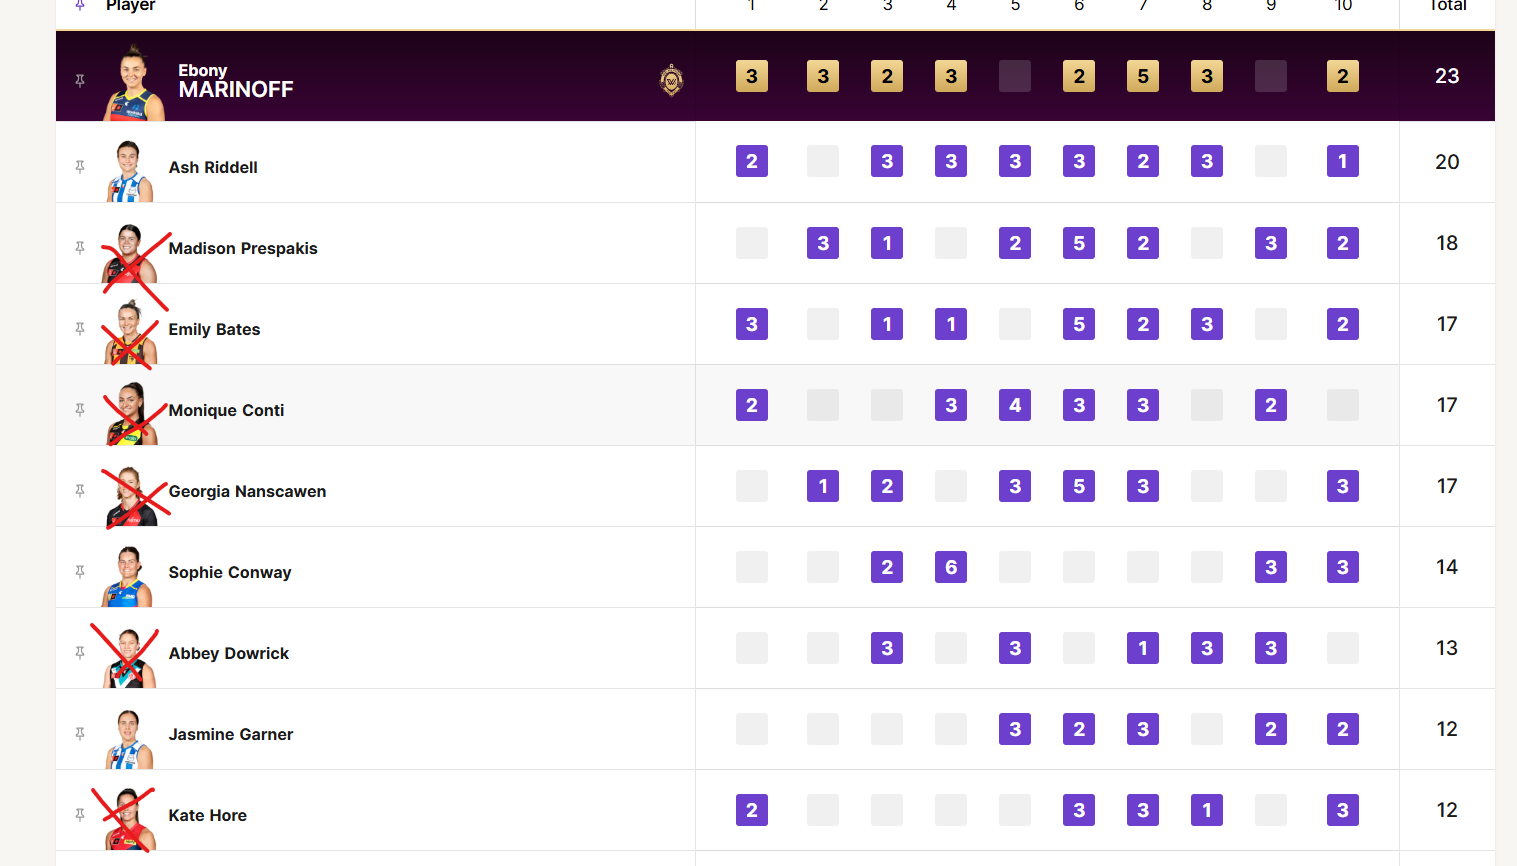Screen dimensions: 1517x866
Task: Click the pin icon next to Emily Bates
Action: coord(80,328)
